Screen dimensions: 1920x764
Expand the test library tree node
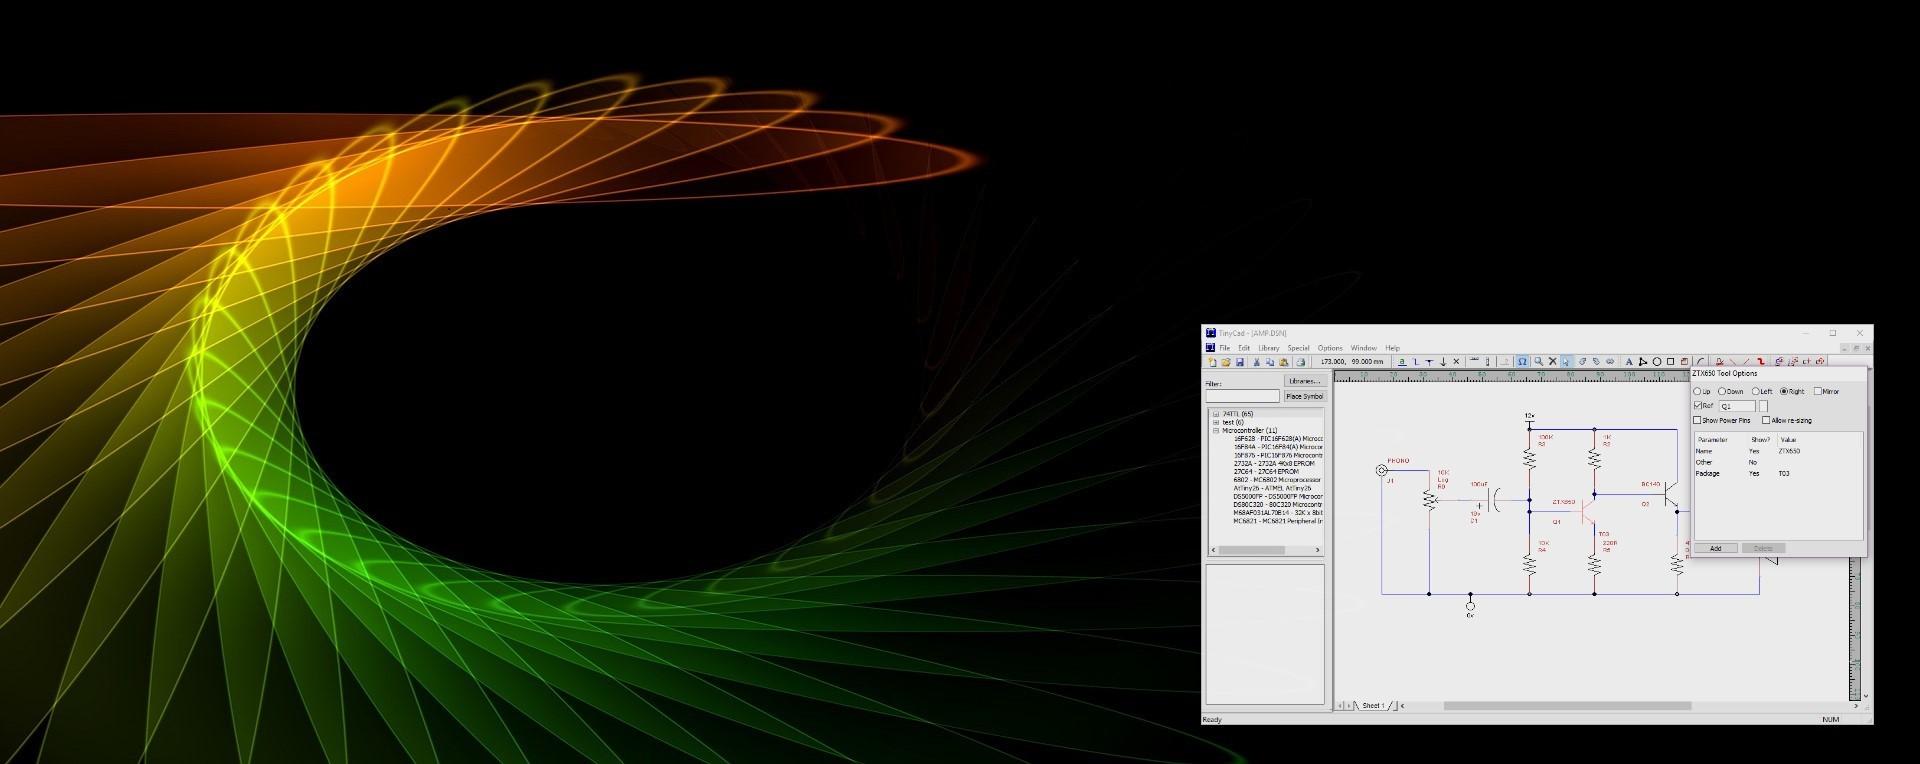[1216, 422]
